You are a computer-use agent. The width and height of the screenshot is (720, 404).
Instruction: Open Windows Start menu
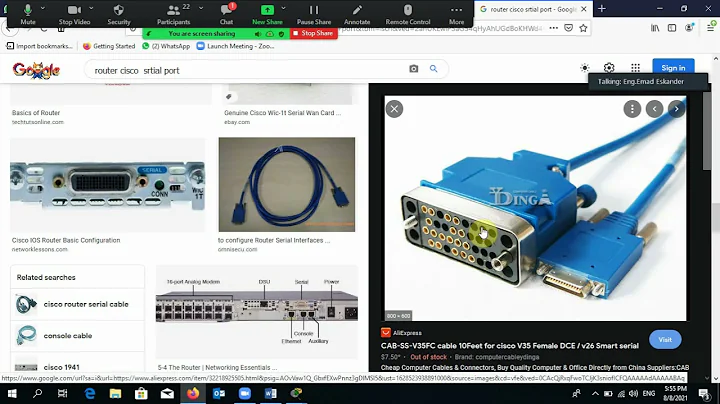click(12, 393)
